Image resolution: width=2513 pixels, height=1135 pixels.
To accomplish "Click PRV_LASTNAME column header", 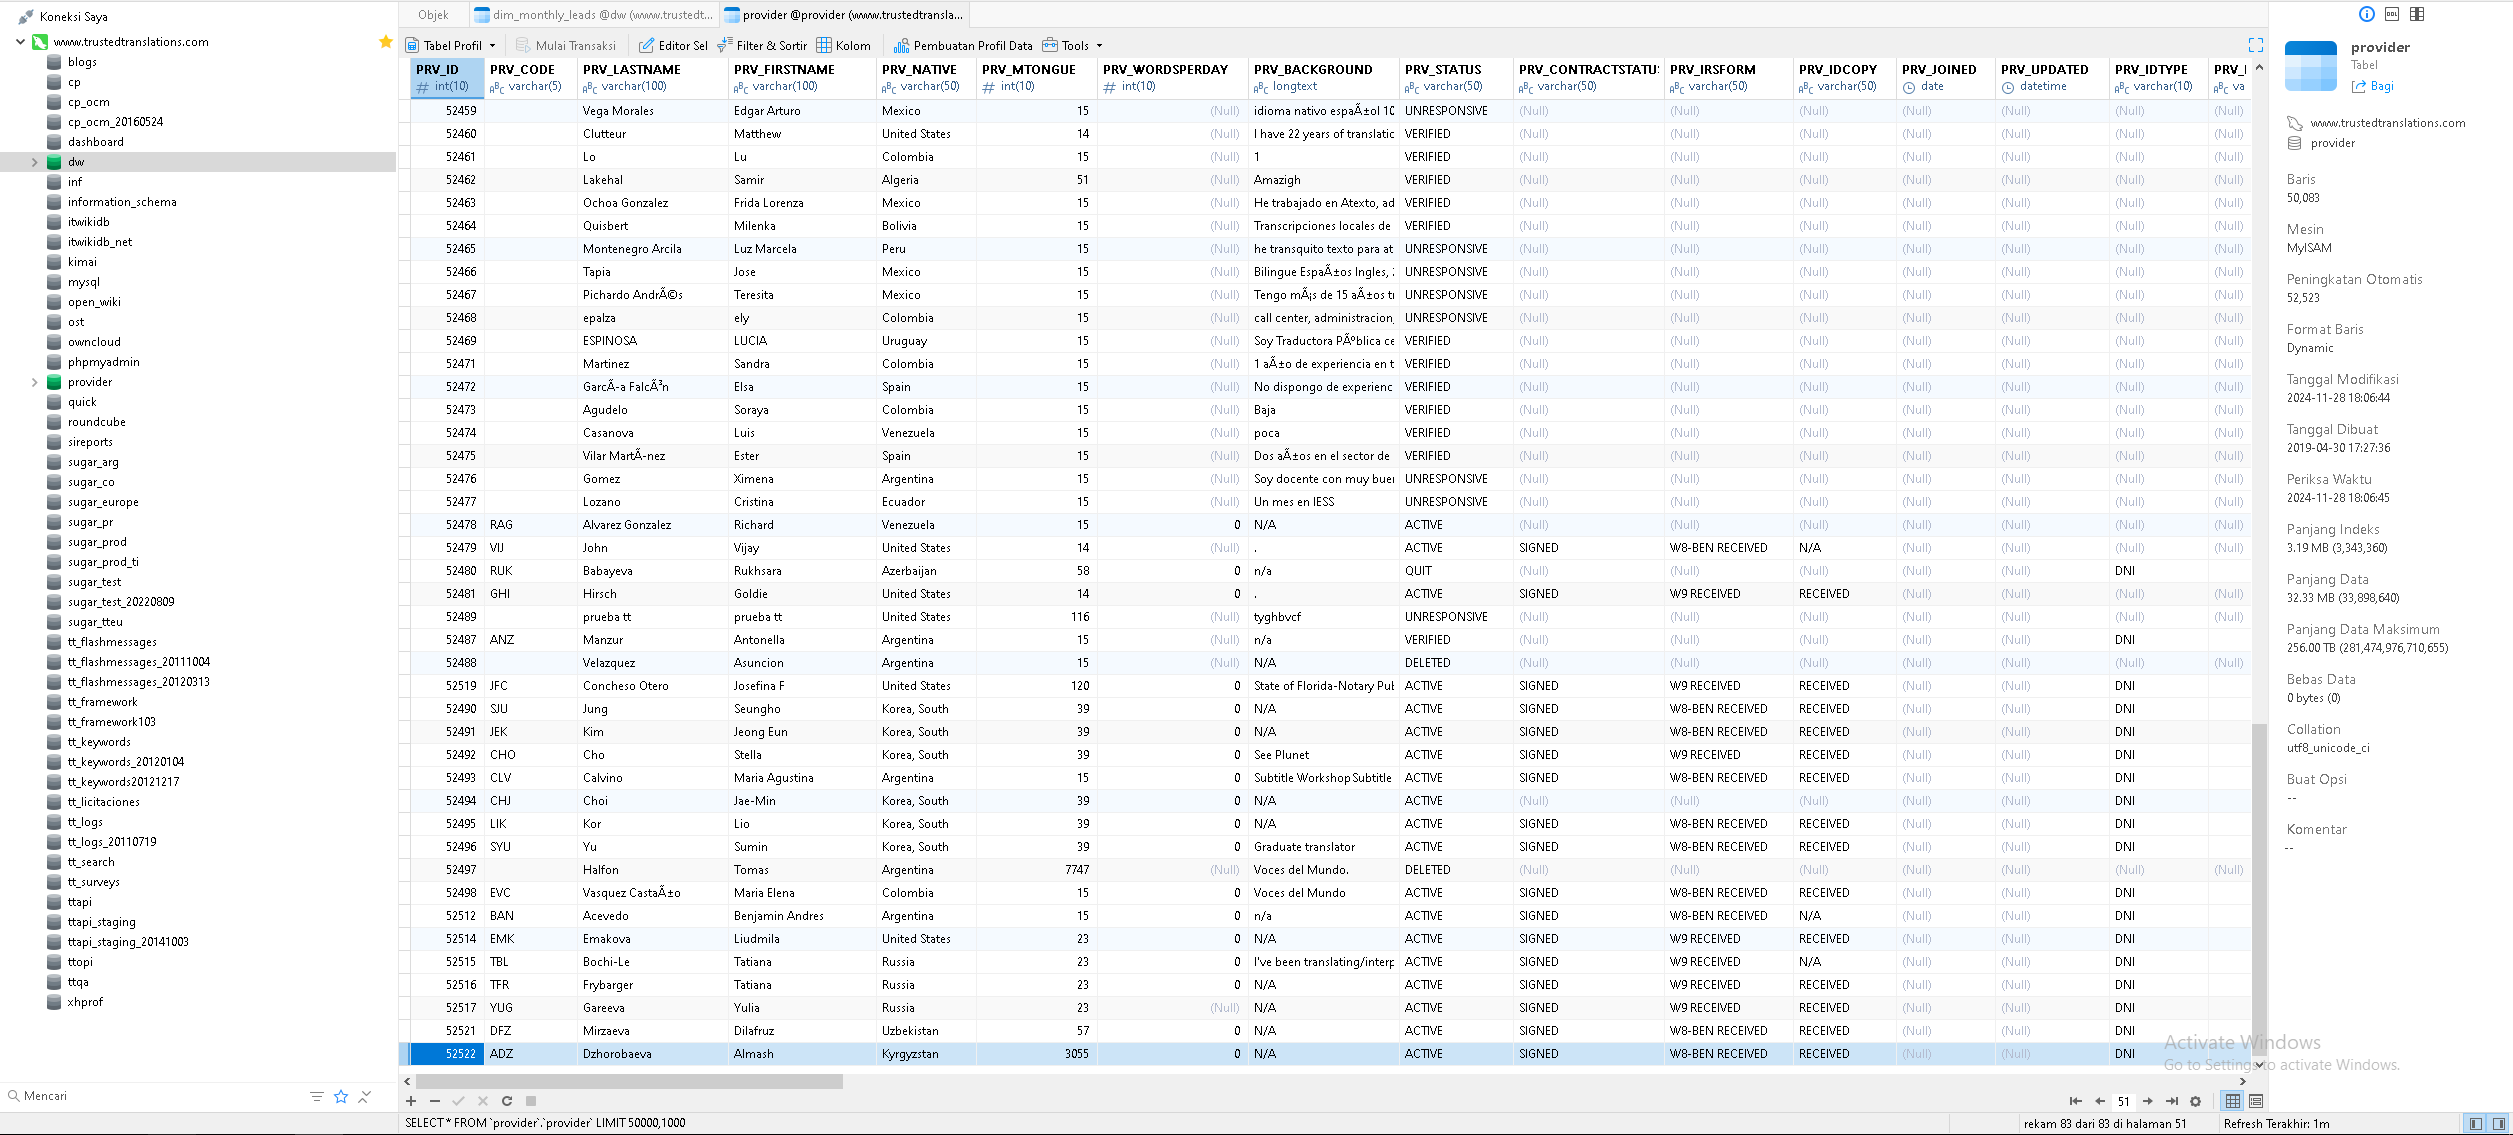I will tap(653, 78).
